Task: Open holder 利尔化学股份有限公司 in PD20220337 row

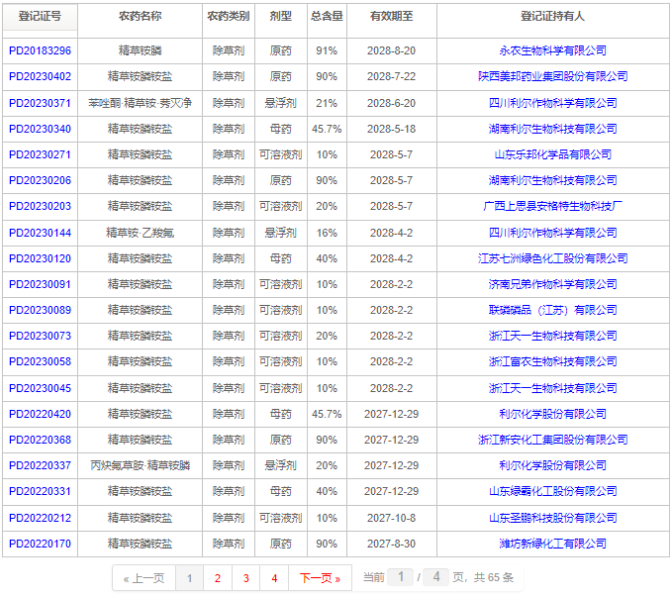Action: coord(553,465)
